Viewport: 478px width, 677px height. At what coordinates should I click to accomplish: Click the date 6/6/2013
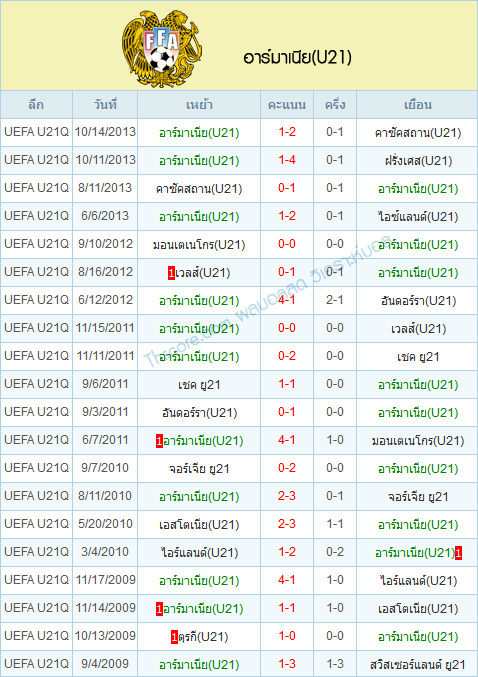coord(105,216)
